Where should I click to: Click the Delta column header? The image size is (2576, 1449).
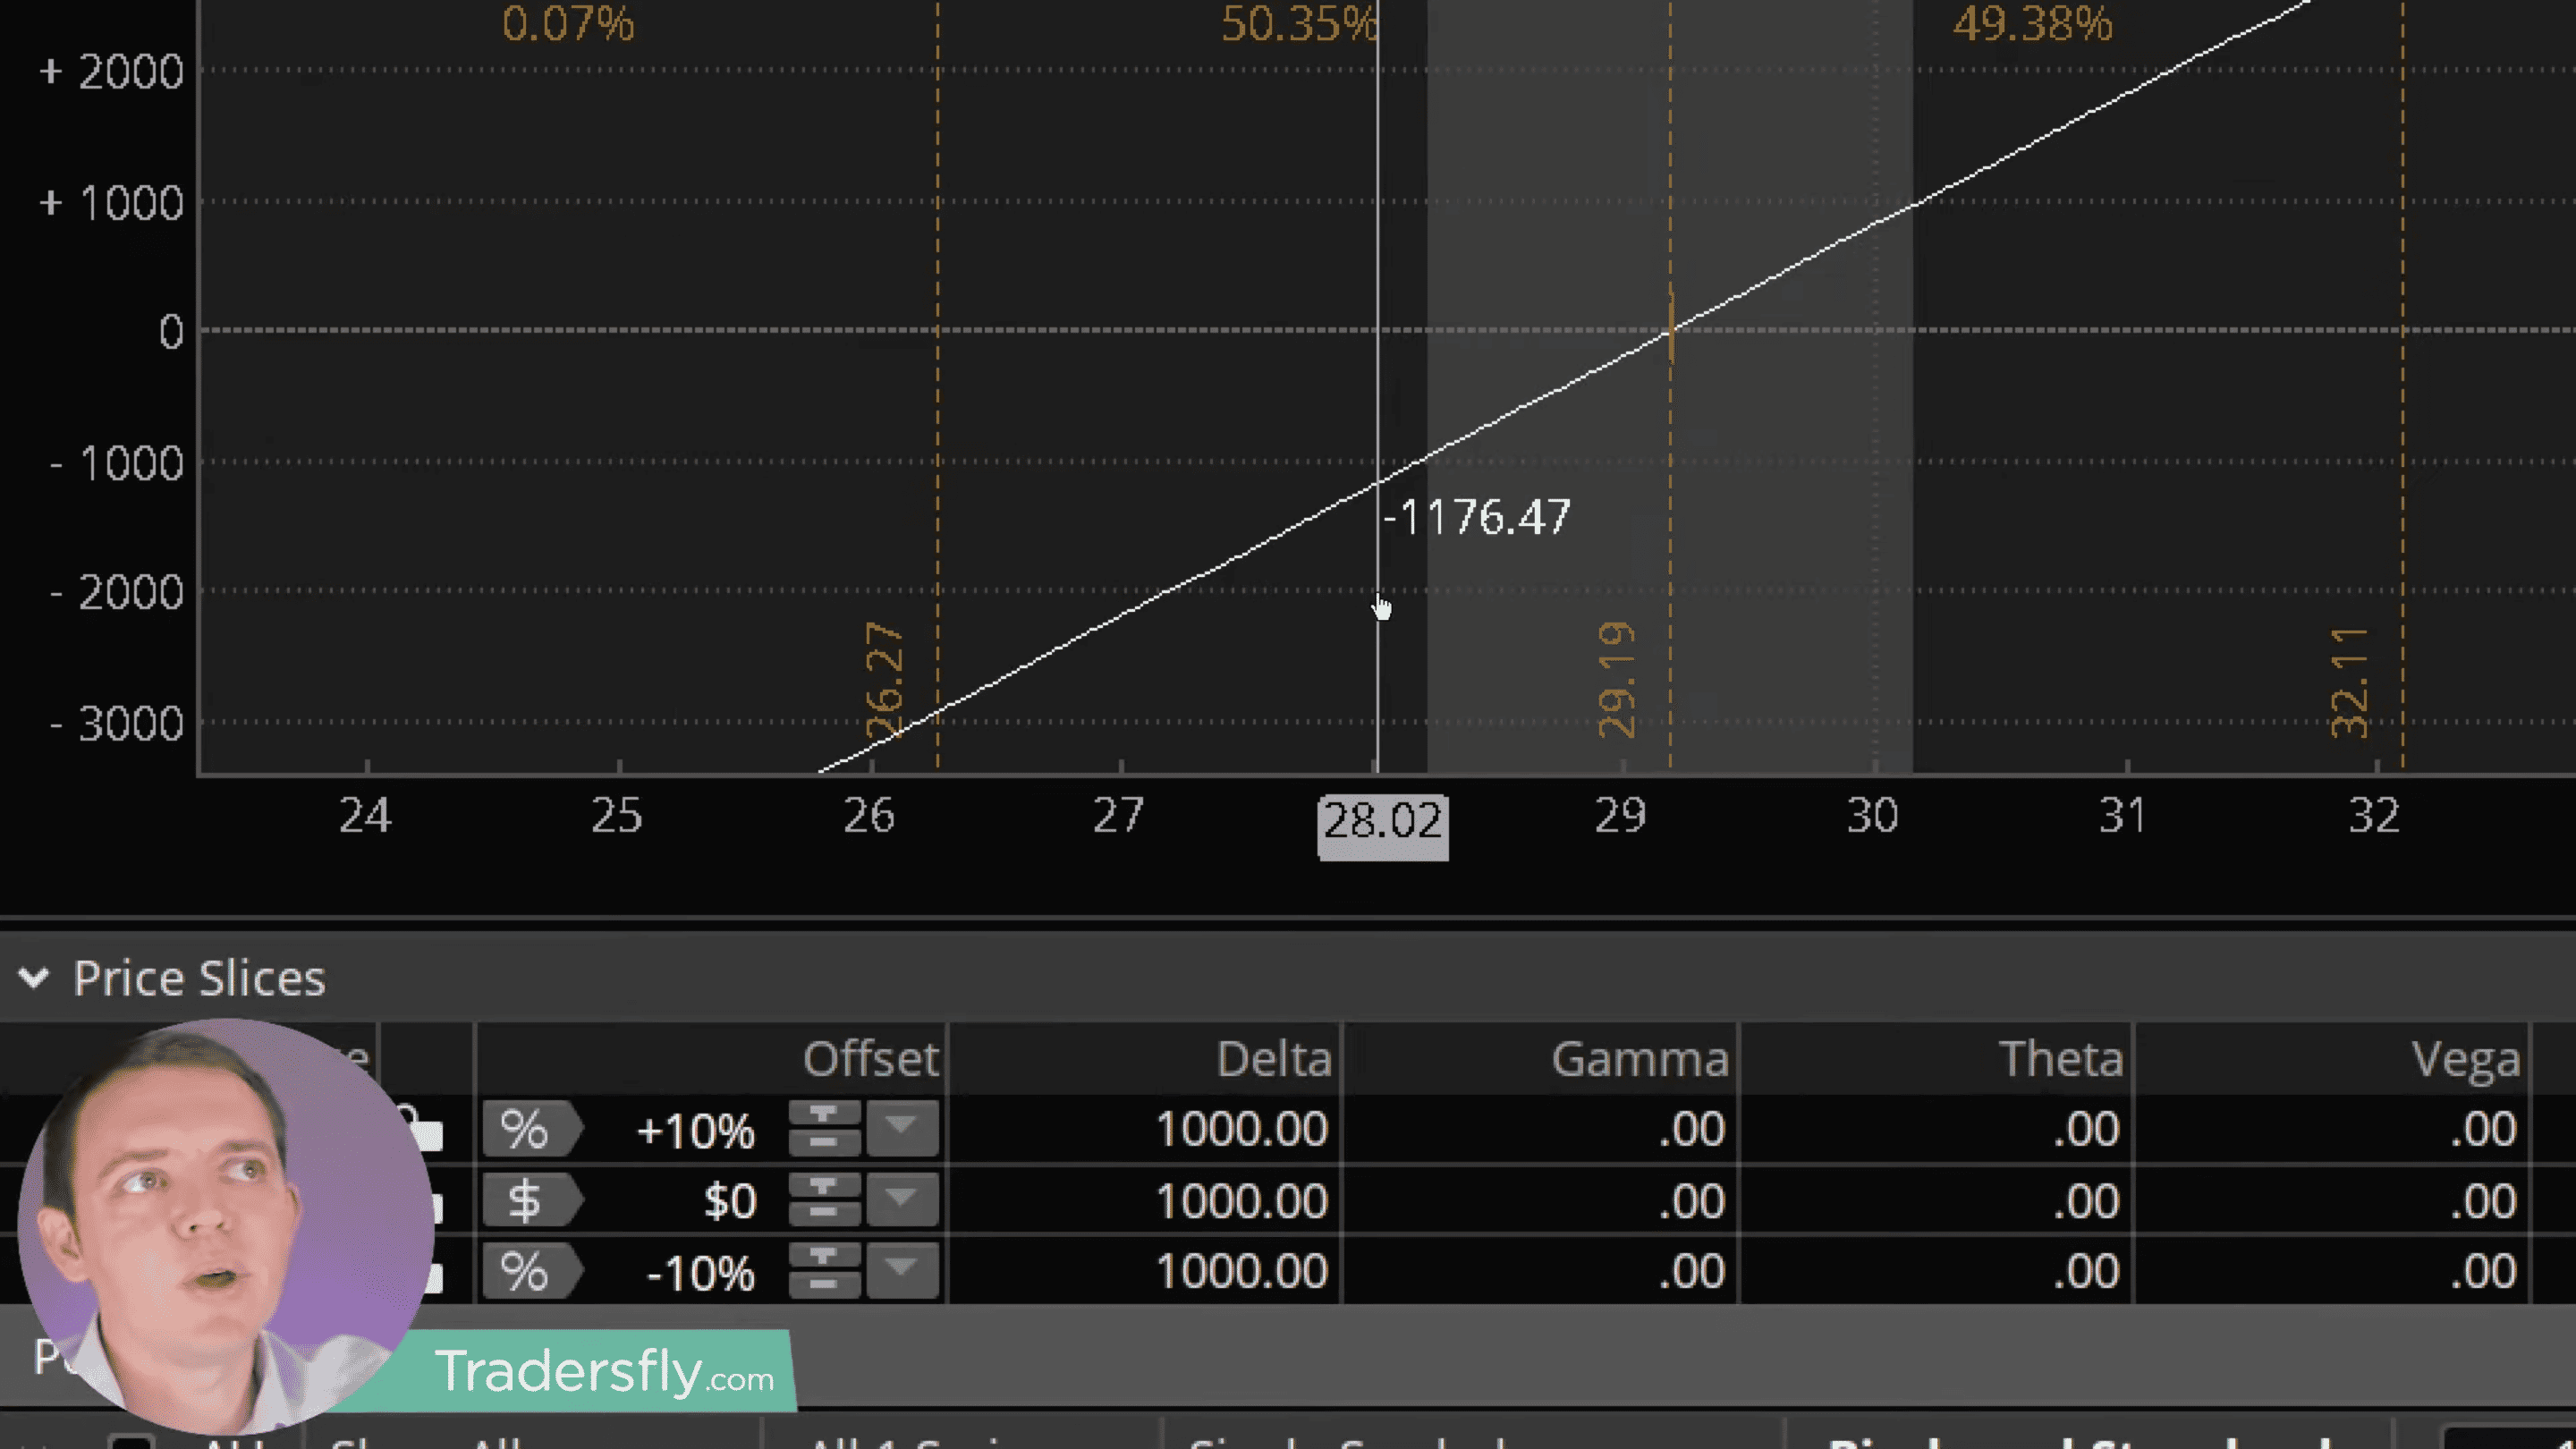pyautogui.click(x=1274, y=1059)
